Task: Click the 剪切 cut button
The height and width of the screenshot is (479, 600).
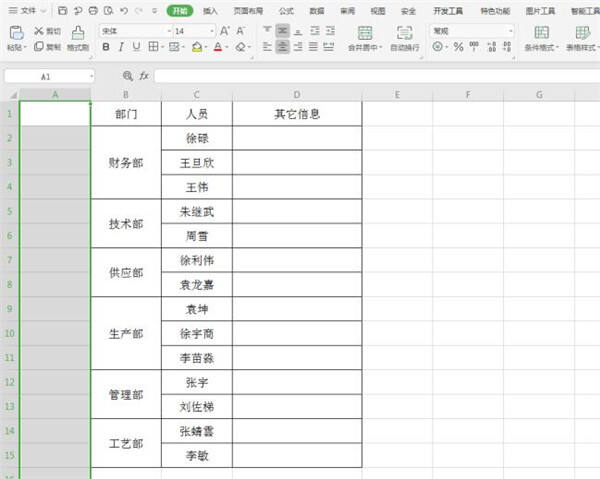Action: pyautogui.click(x=47, y=31)
